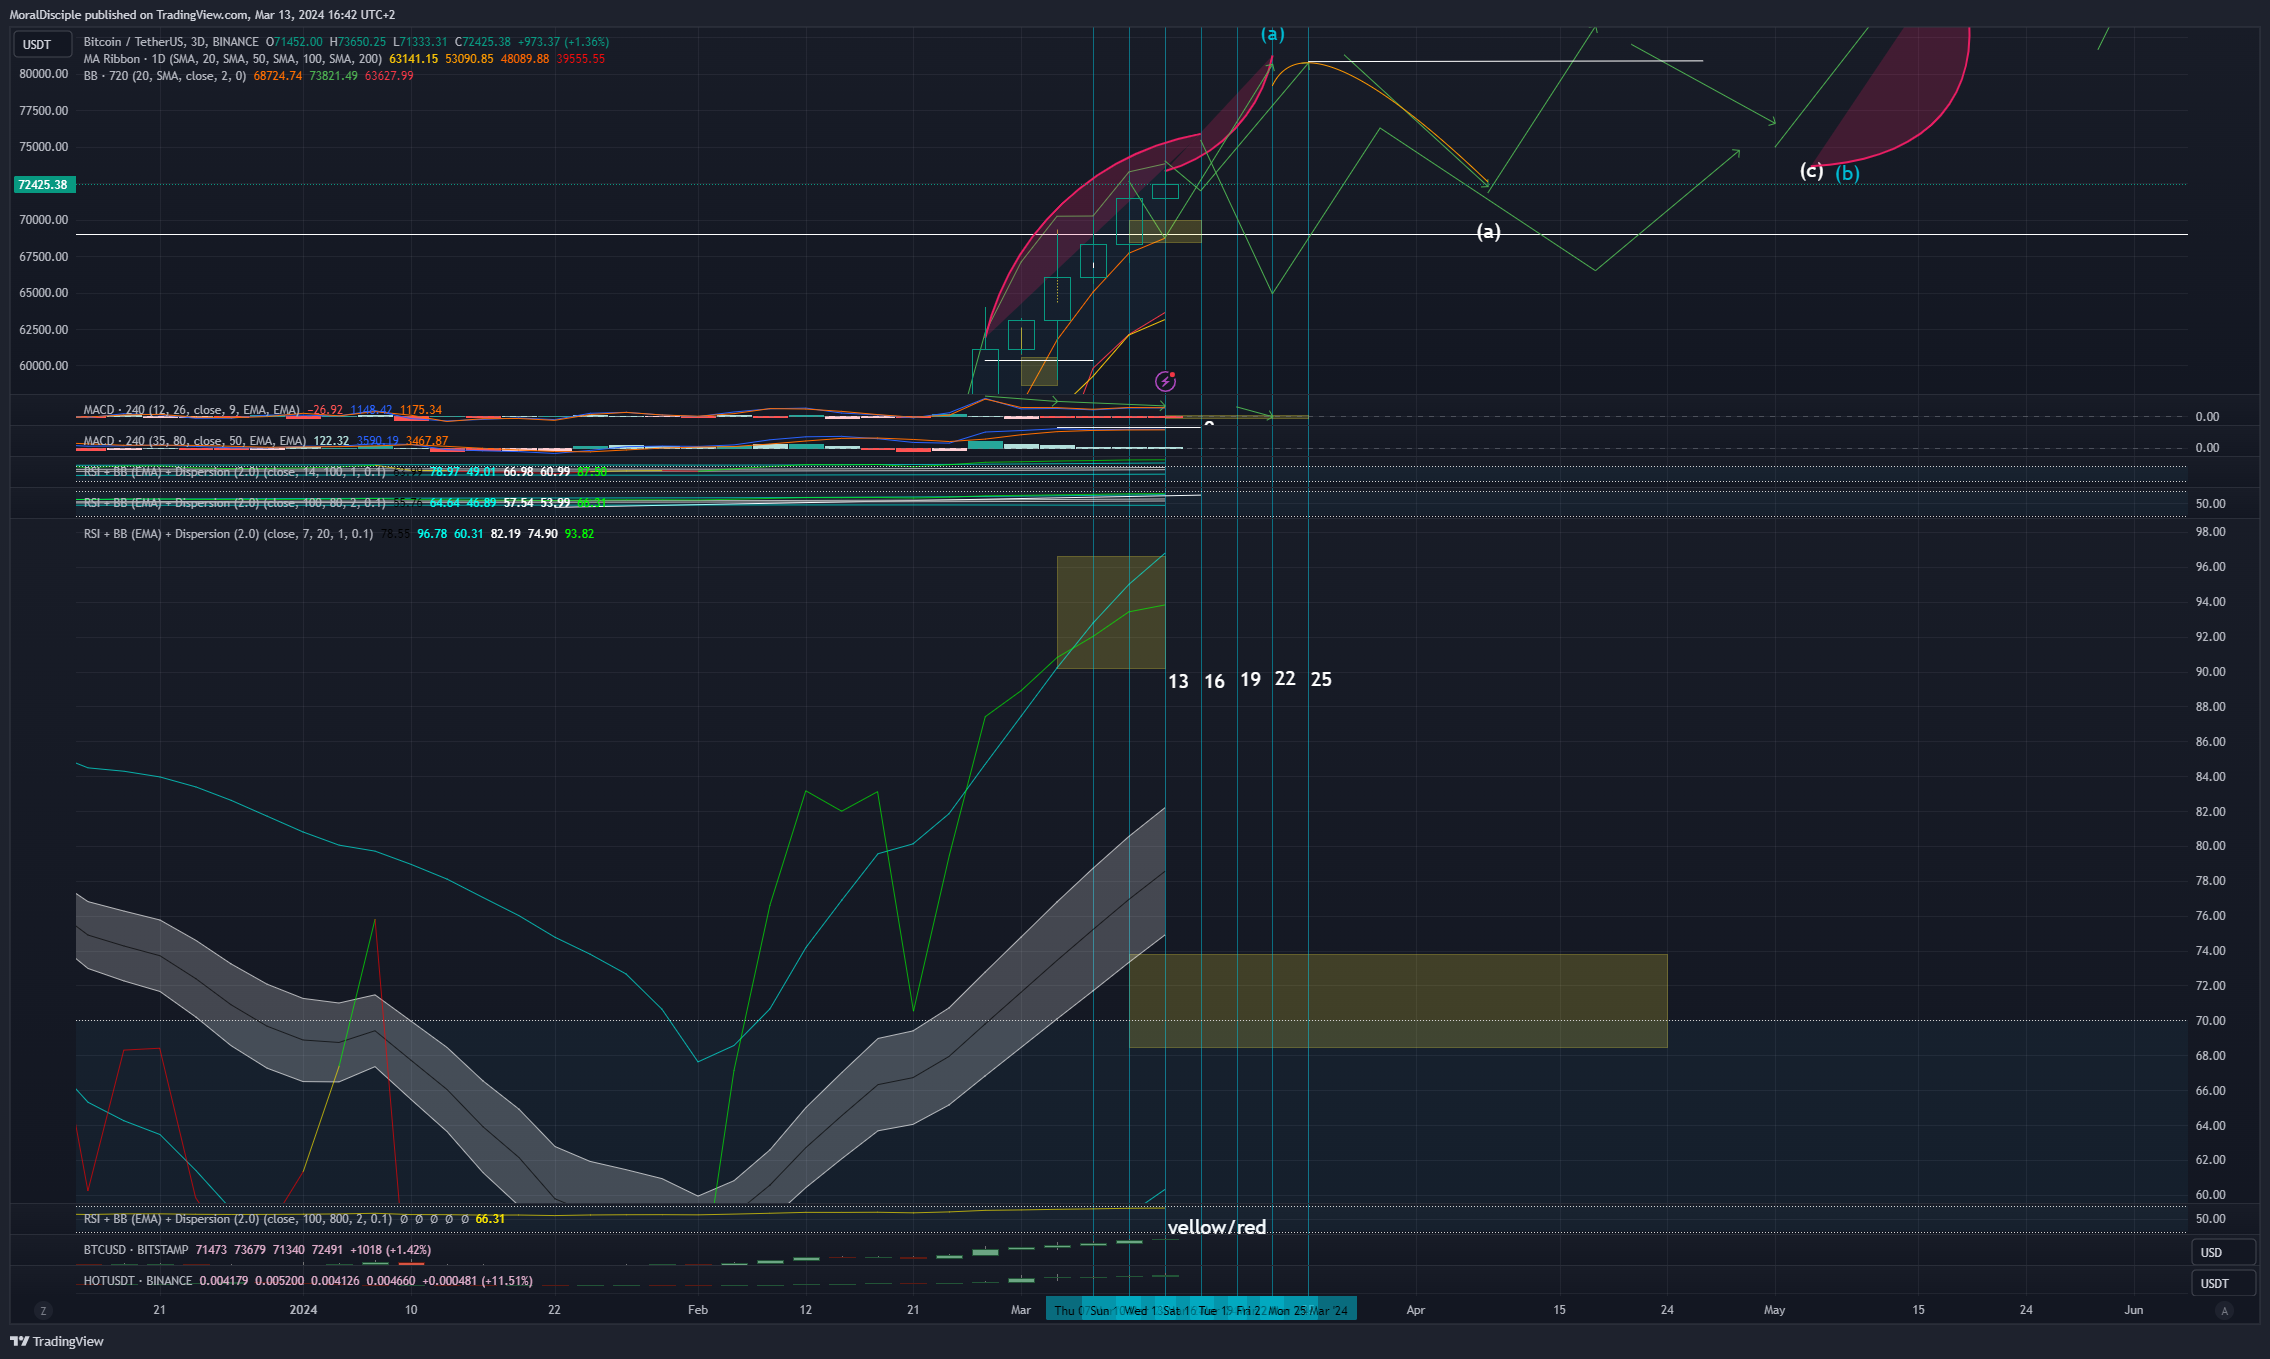The width and height of the screenshot is (2270, 1359).
Task: Click the red 39555.55 MA Ribbon value
Action: click(581, 59)
